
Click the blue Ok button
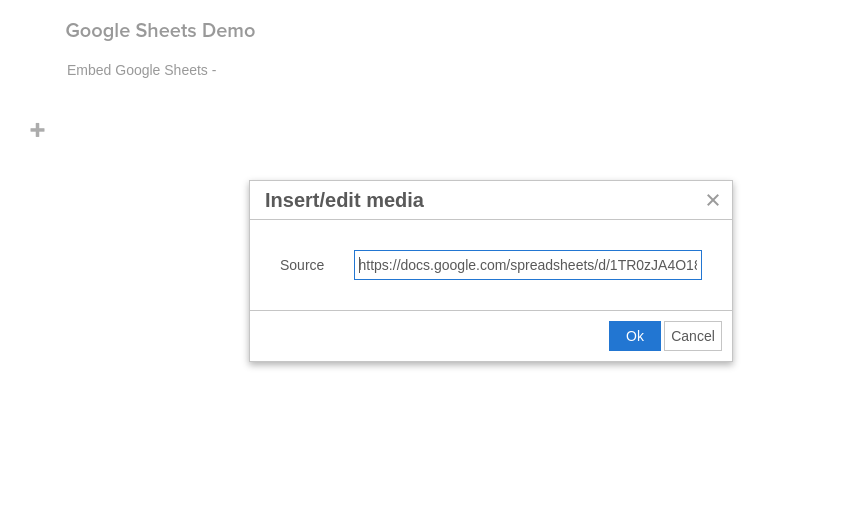coord(635,336)
